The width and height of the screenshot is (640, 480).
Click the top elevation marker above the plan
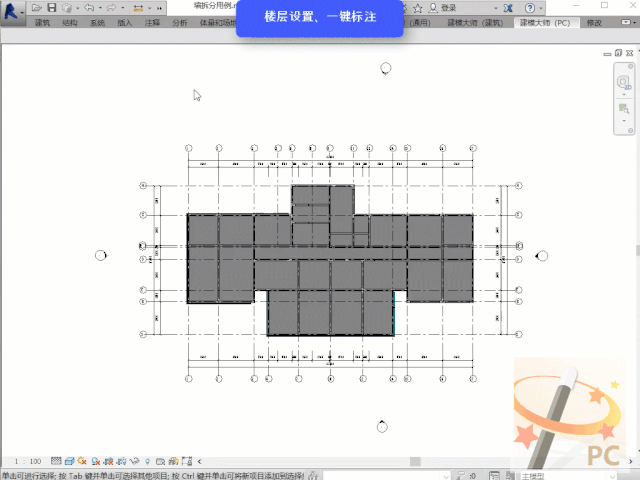386,68
